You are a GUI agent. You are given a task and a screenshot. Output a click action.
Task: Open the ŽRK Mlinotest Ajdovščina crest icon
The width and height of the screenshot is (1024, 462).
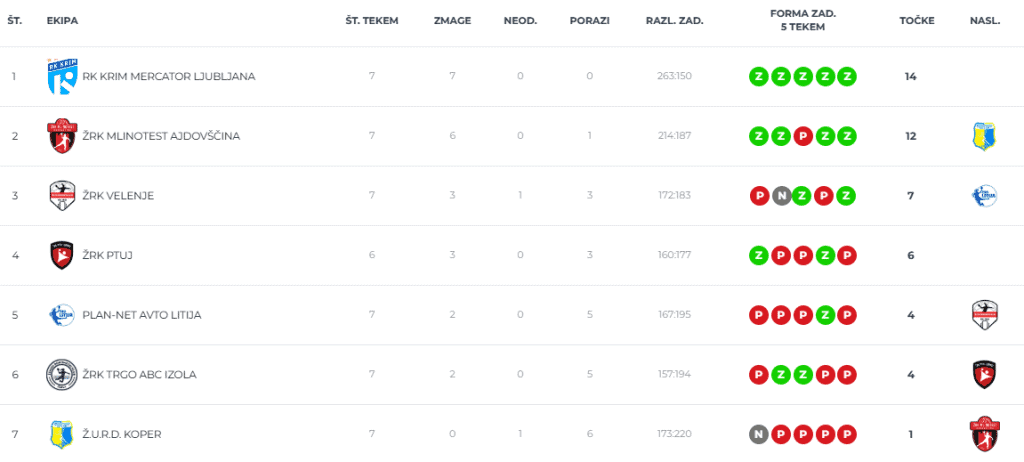tap(62, 136)
